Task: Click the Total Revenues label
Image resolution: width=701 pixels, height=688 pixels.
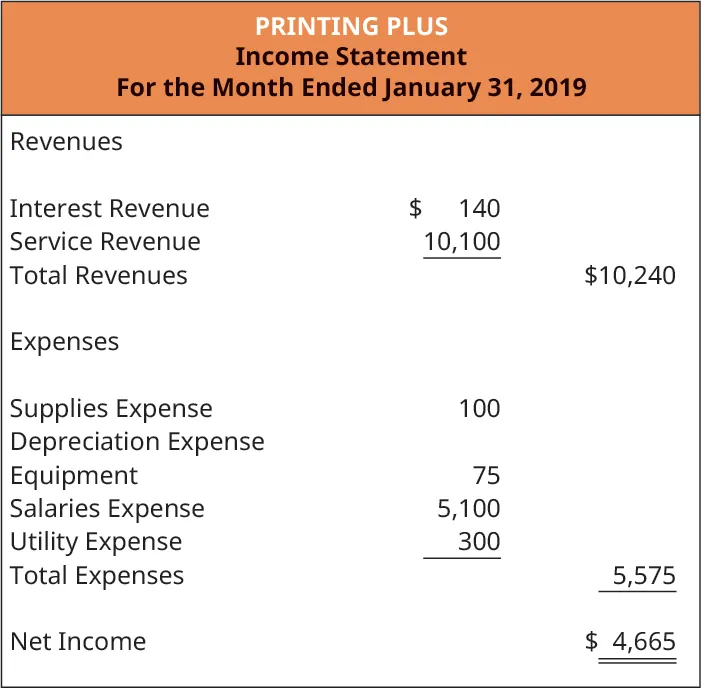Action: 98,275
